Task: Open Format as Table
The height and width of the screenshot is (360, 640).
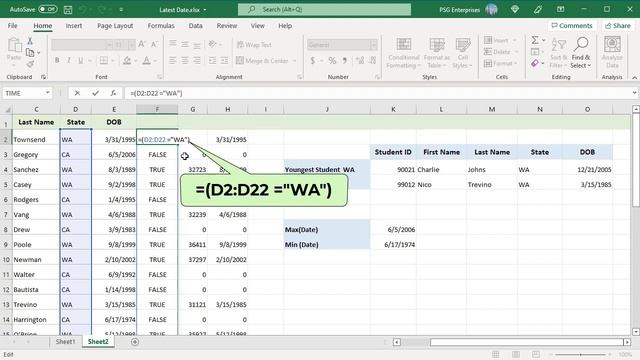Action: click(x=436, y=53)
